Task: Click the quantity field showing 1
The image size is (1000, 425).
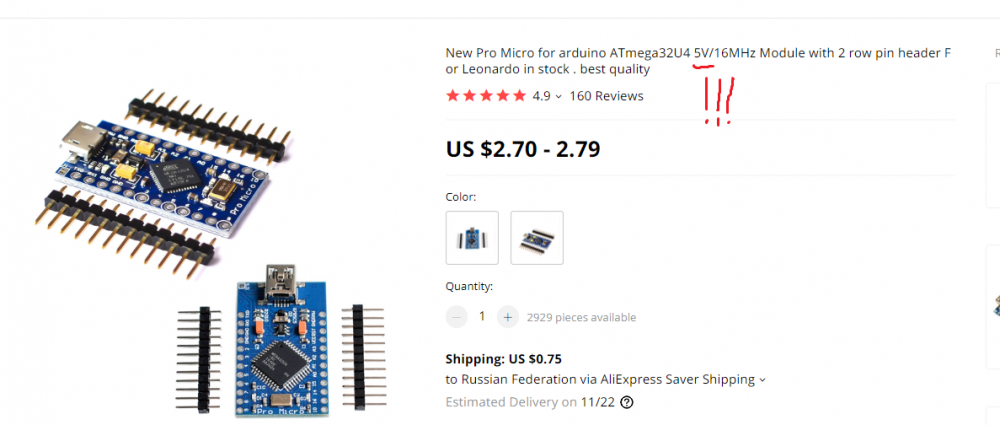Action: (x=482, y=317)
